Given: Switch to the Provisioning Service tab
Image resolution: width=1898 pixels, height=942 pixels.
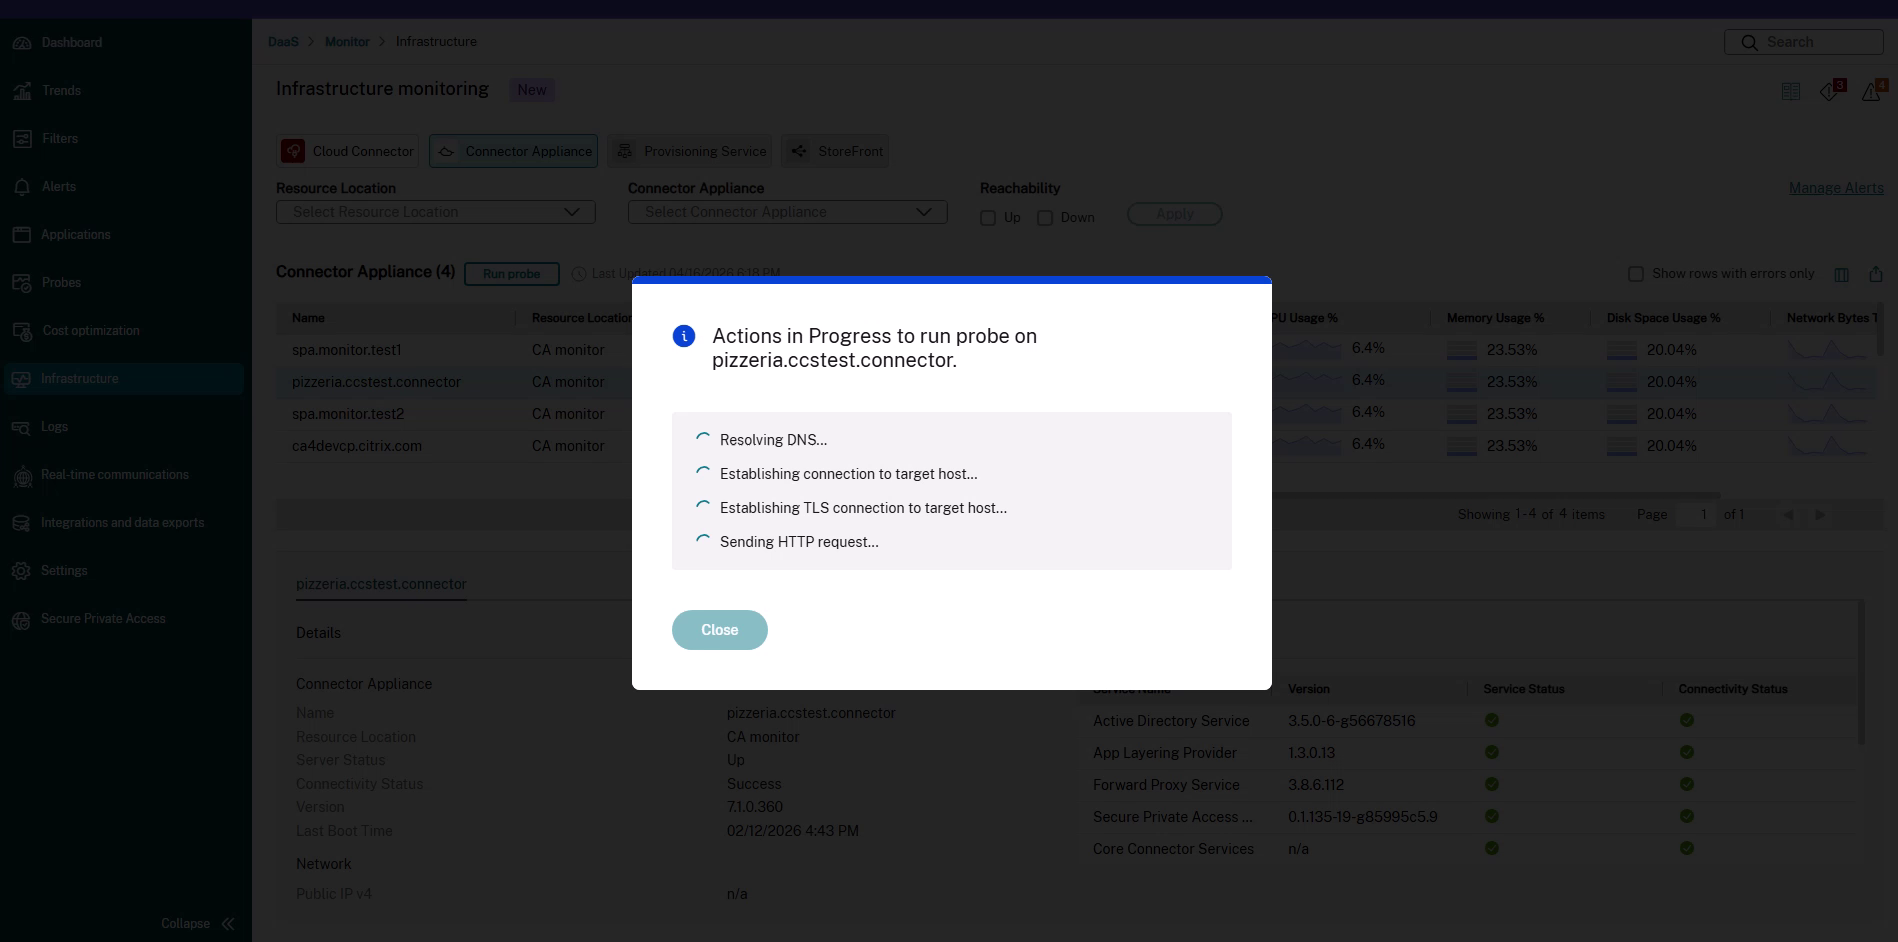Looking at the screenshot, I should click(x=690, y=151).
